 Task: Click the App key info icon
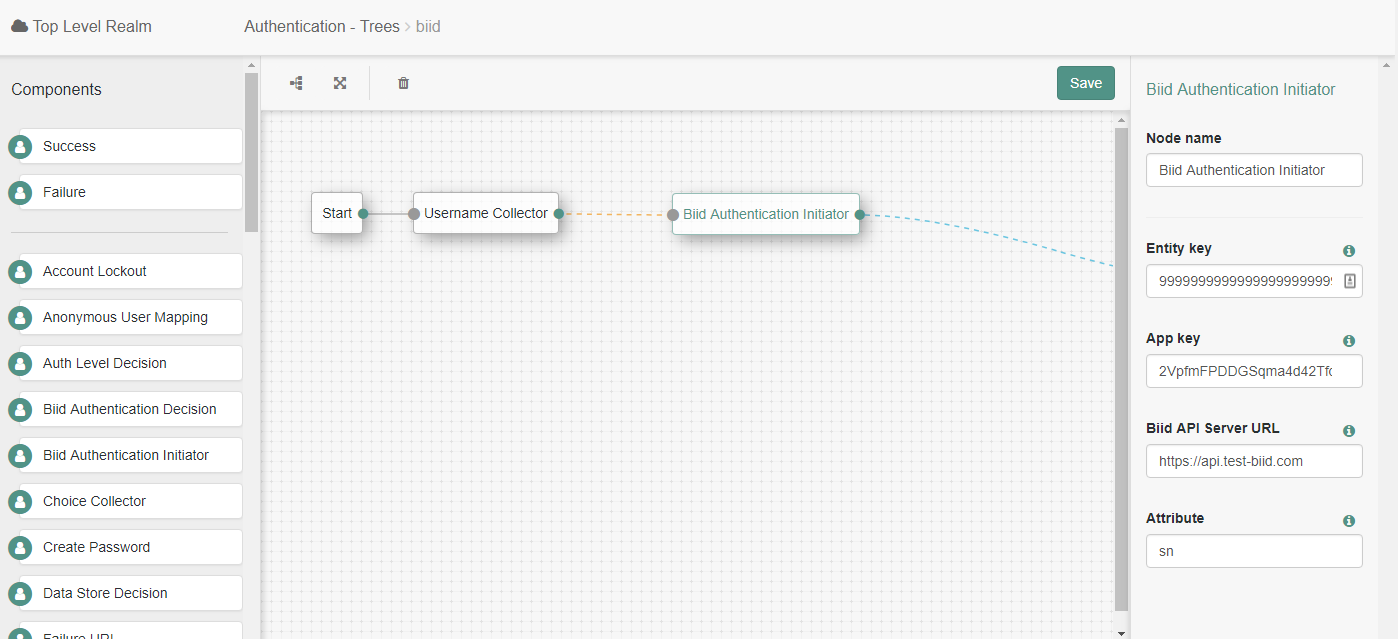point(1349,341)
